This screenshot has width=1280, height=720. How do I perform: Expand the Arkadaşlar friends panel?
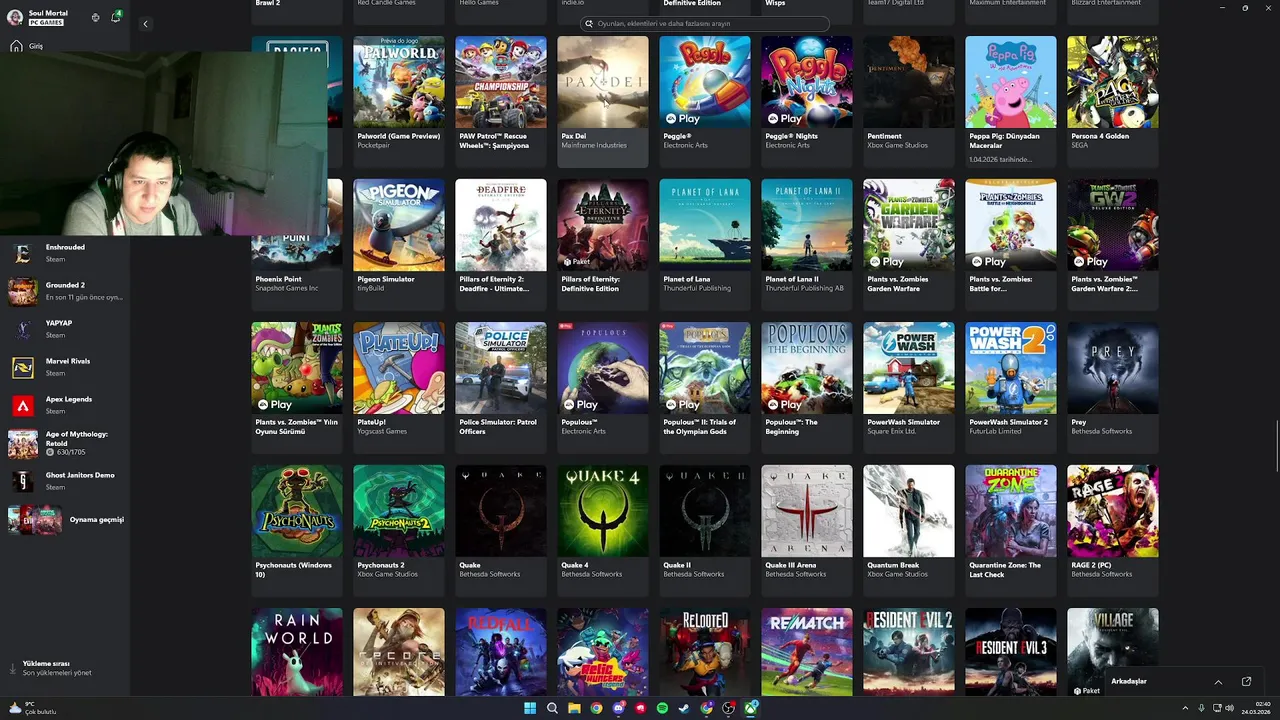tap(1218, 682)
